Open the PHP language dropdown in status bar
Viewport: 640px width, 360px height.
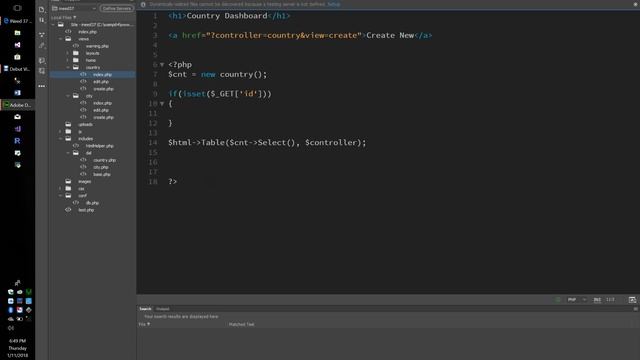point(577,300)
